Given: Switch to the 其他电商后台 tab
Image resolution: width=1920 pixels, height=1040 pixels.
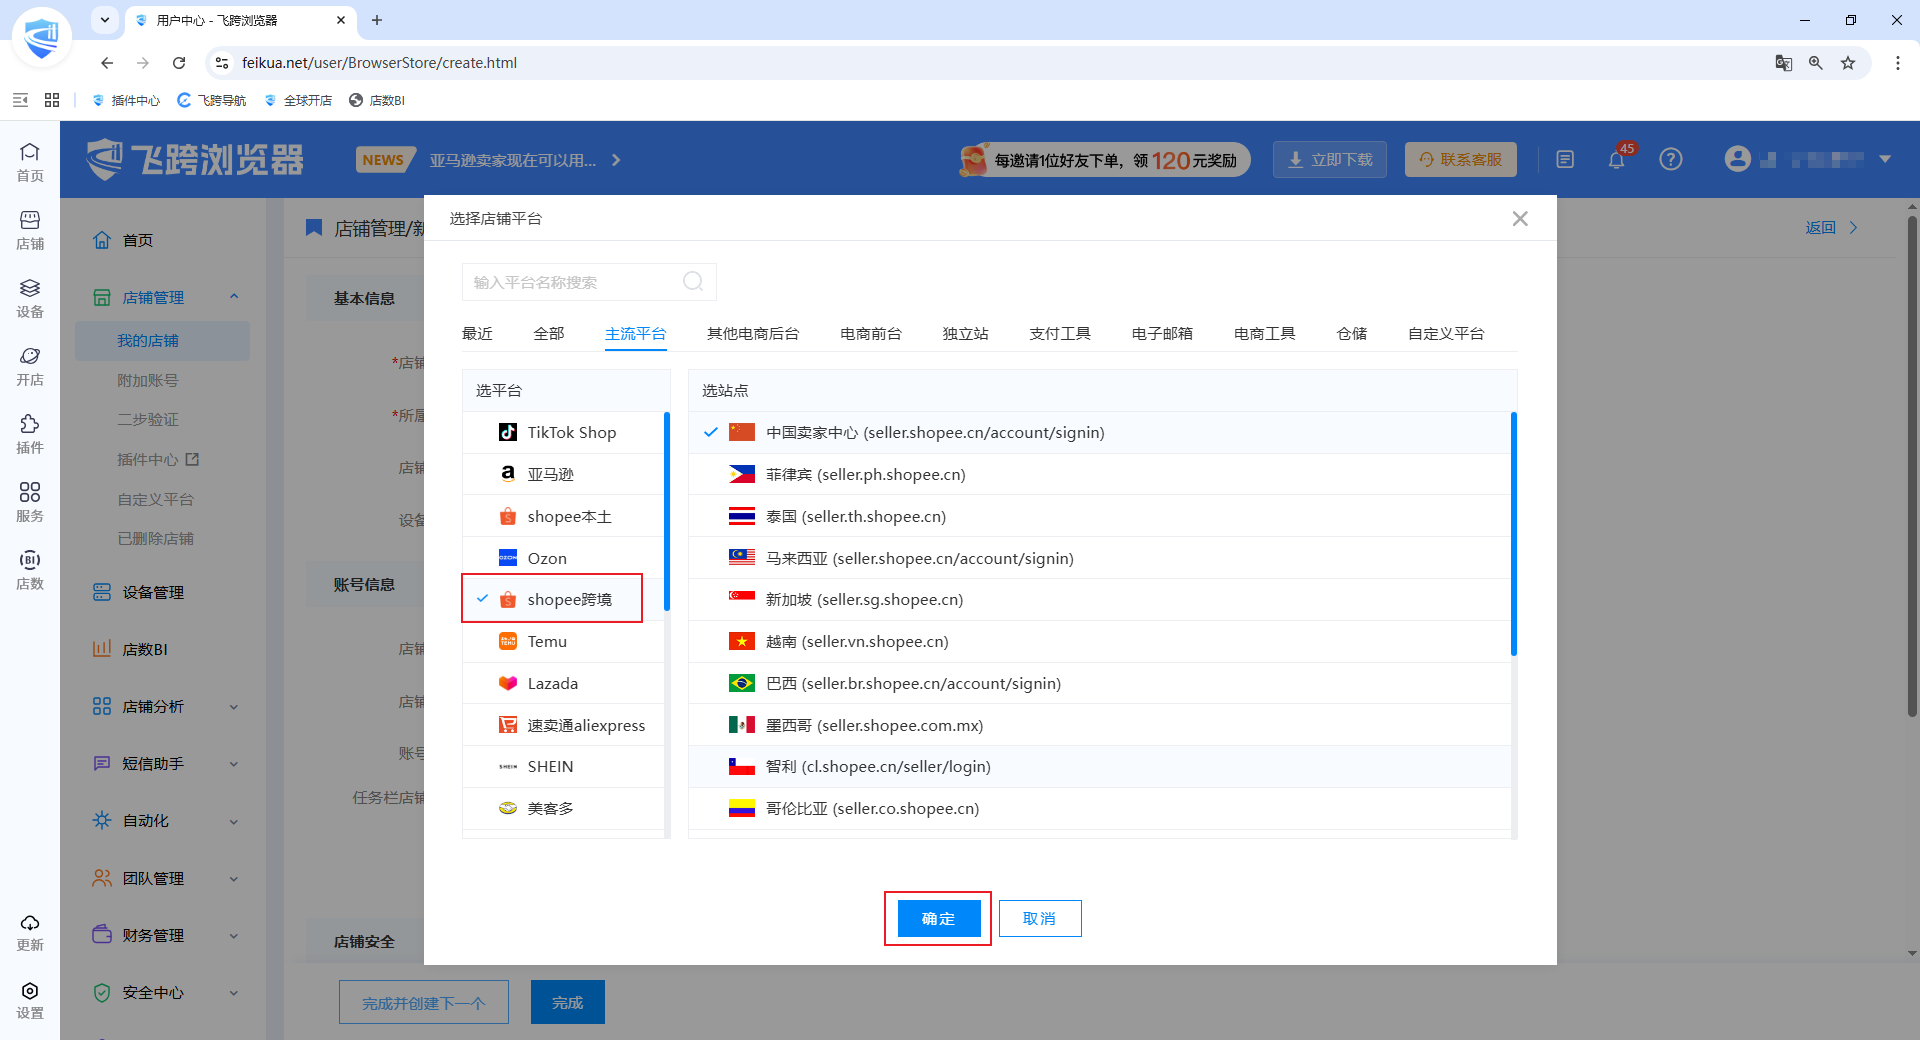Looking at the screenshot, I should click(x=753, y=334).
